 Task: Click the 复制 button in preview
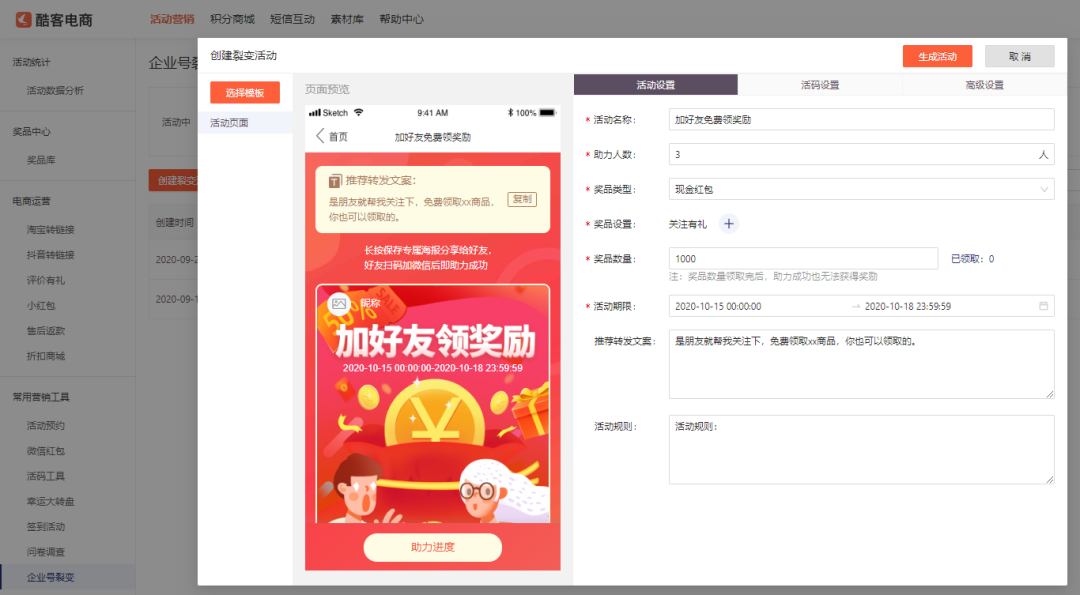[522, 199]
